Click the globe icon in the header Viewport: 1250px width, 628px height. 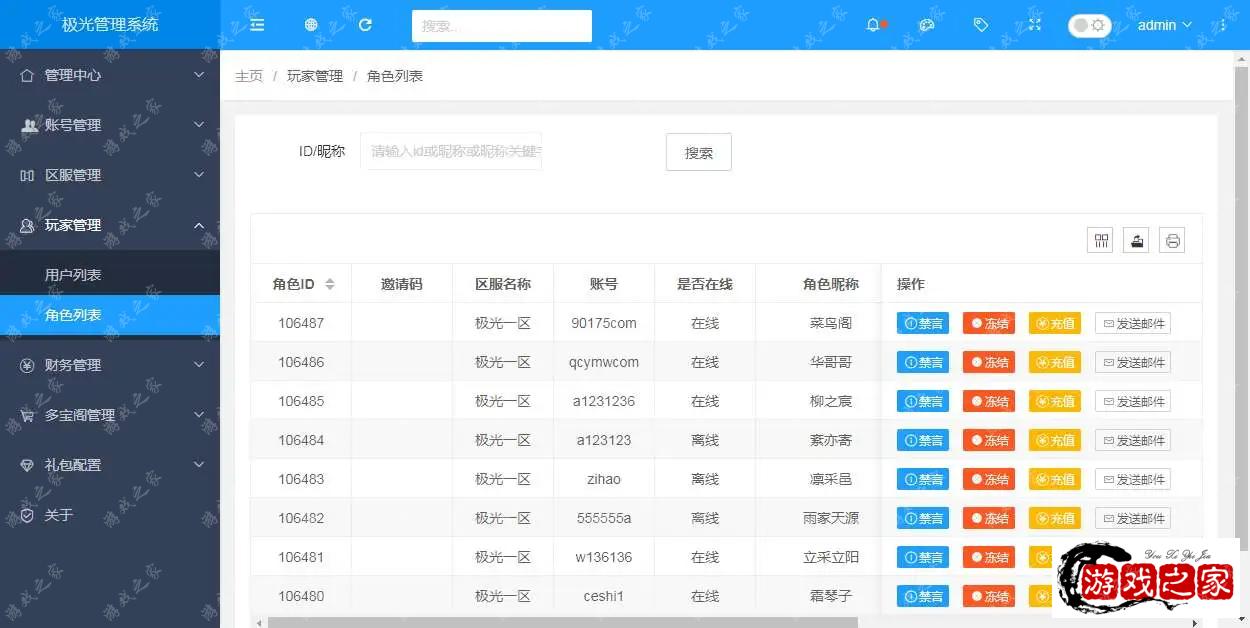(311, 25)
